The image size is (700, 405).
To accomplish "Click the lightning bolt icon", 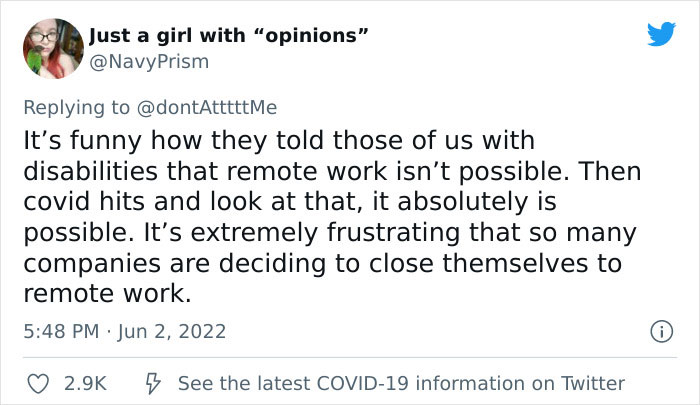I will pyautogui.click(x=154, y=383).
